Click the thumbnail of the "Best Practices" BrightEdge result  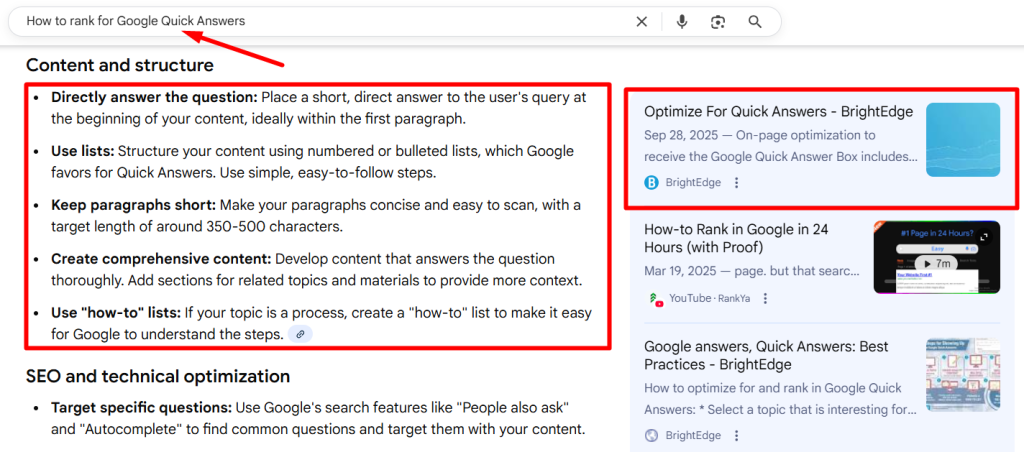(962, 374)
